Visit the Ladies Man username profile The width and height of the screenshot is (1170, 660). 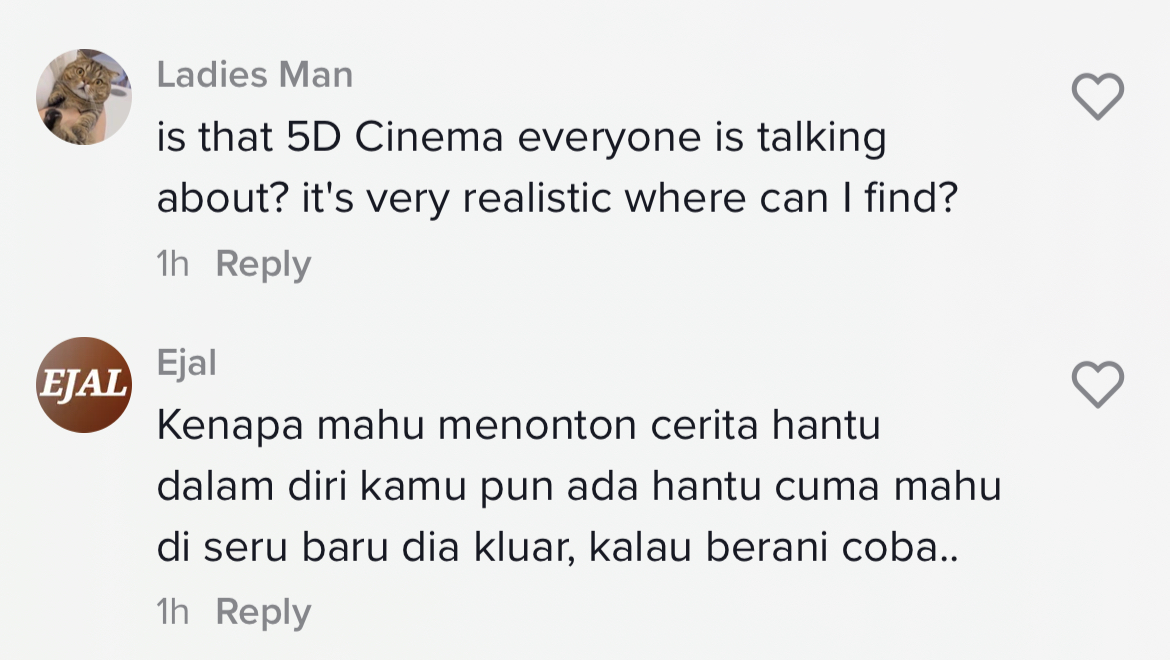[255, 75]
